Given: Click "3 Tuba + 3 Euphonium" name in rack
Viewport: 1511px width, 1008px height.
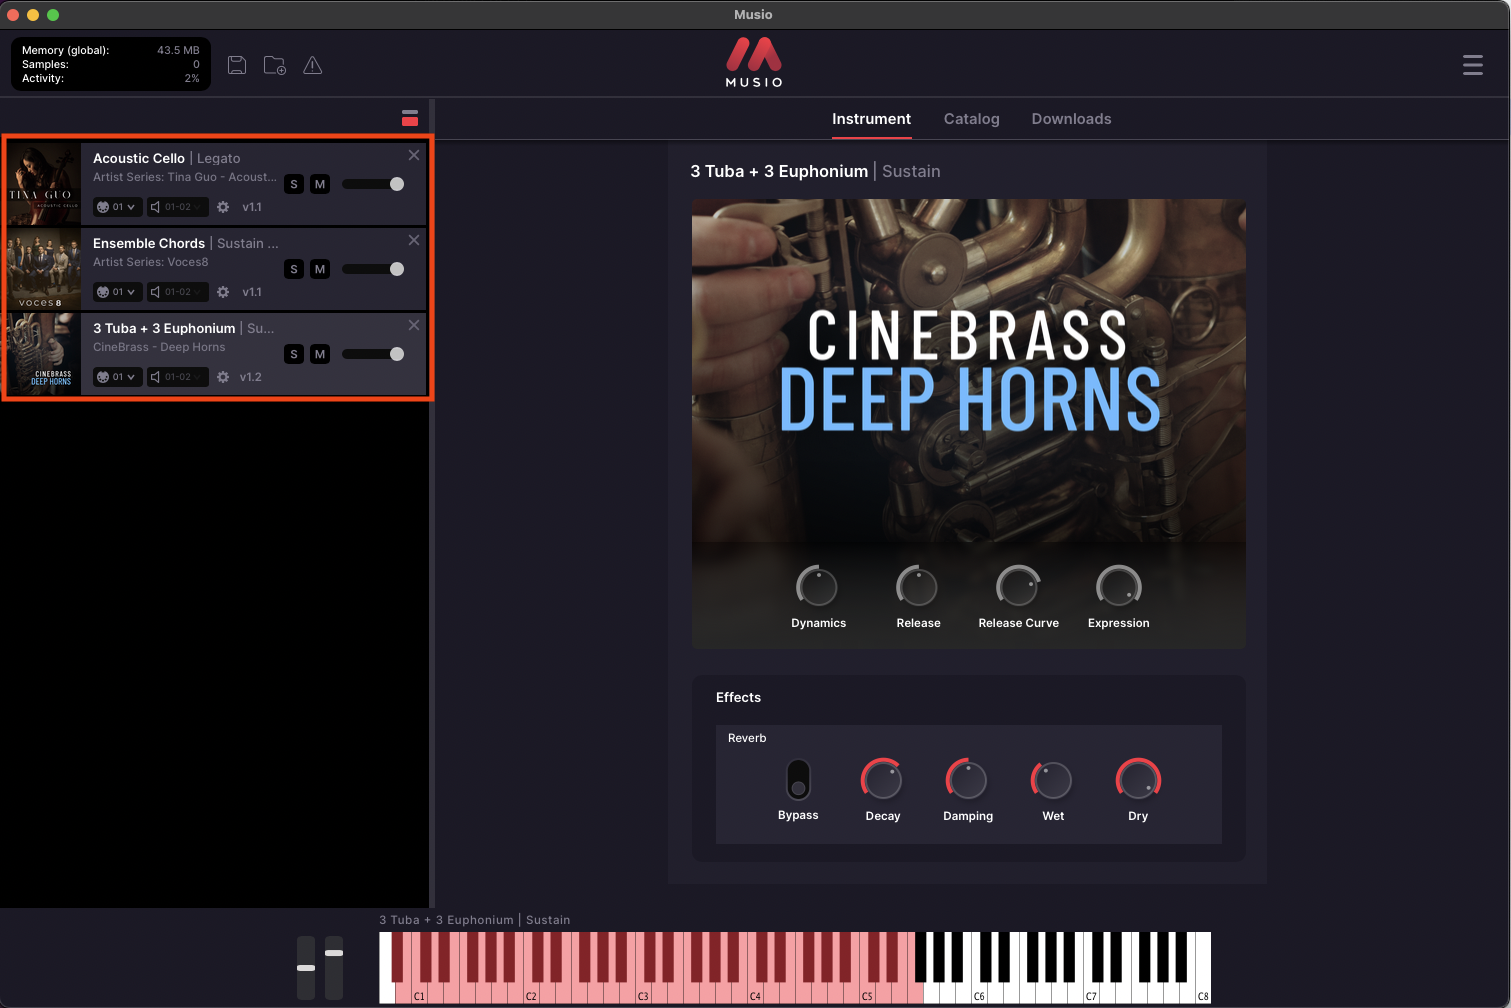Looking at the screenshot, I should pyautogui.click(x=164, y=328).
